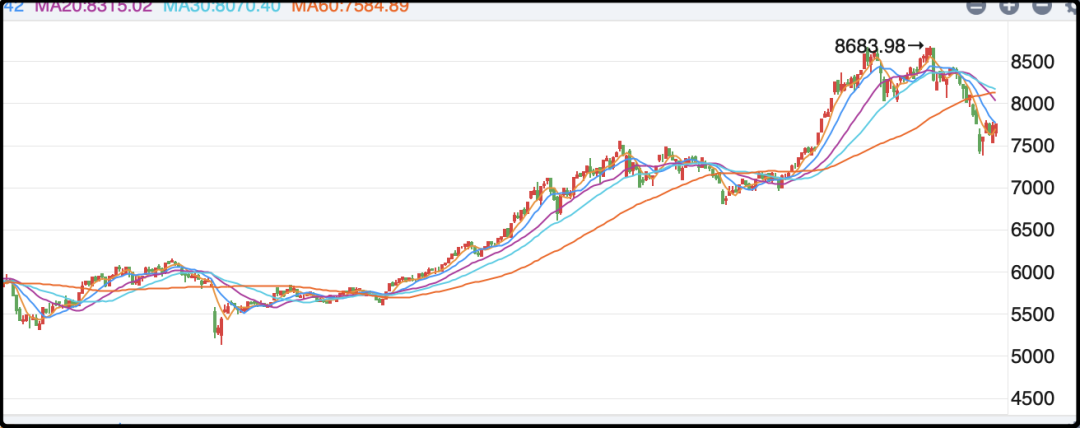Open chart settings gear icon
The image size is (1080, 428).
click(x=1071, y=6)
